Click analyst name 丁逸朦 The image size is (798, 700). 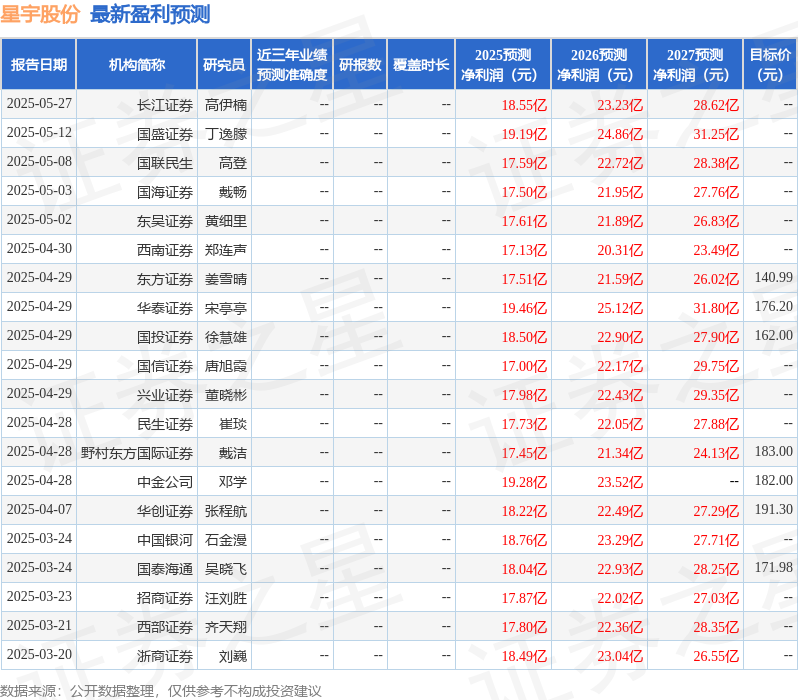(x=226, y=134)
